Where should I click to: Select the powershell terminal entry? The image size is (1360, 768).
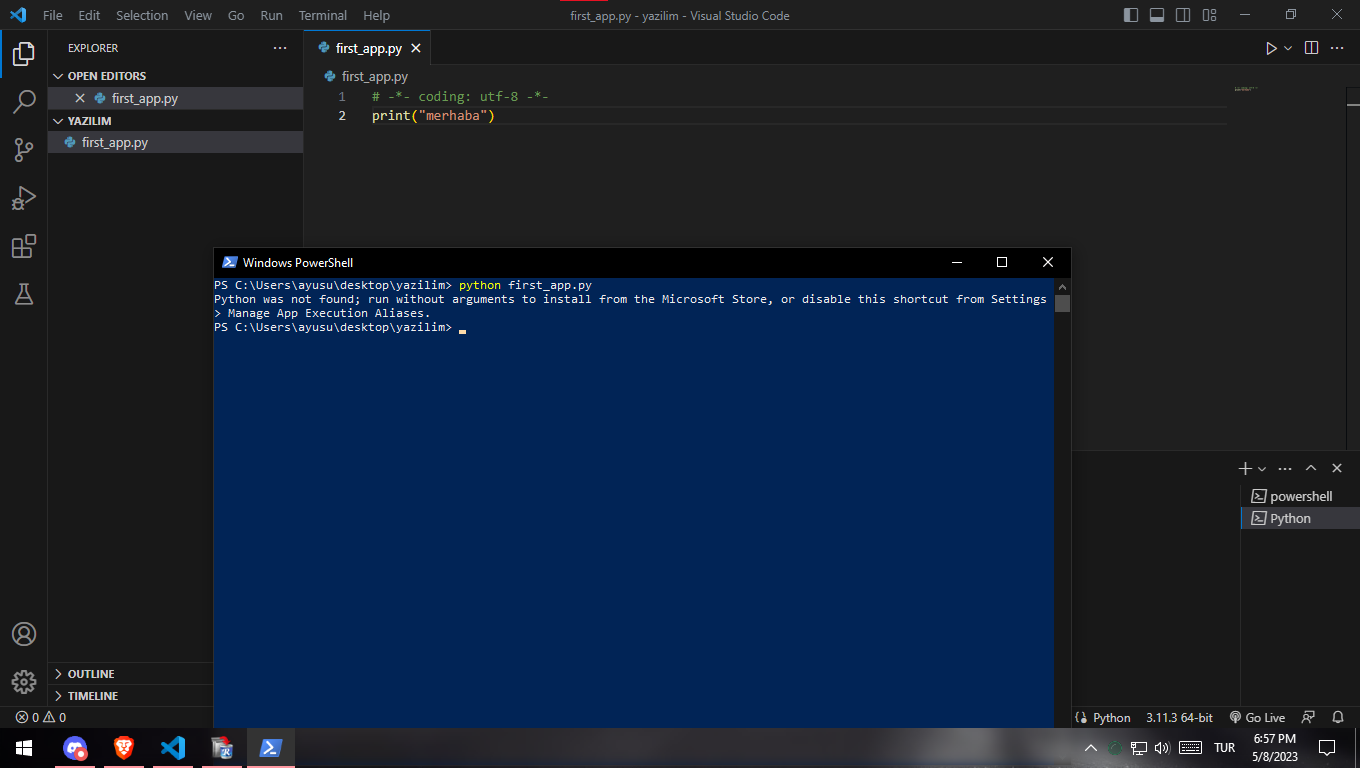point(1300,496)
